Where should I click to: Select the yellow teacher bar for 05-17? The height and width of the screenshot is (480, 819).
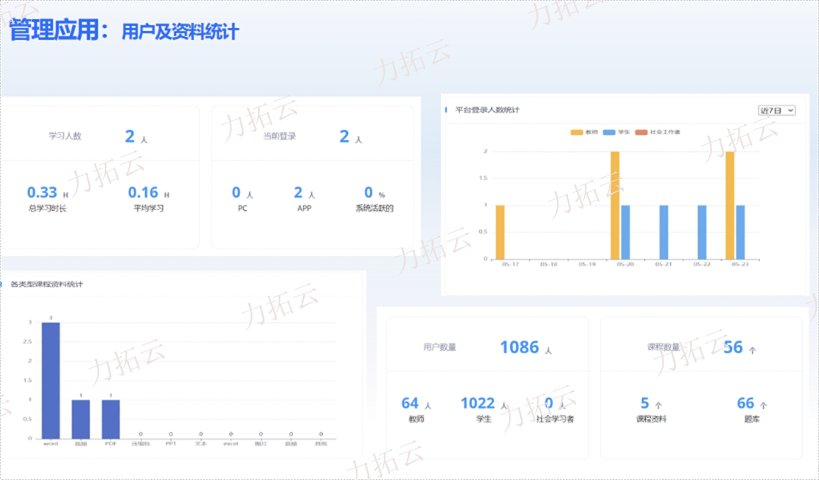pyautogui.click(x=500, y=232)
